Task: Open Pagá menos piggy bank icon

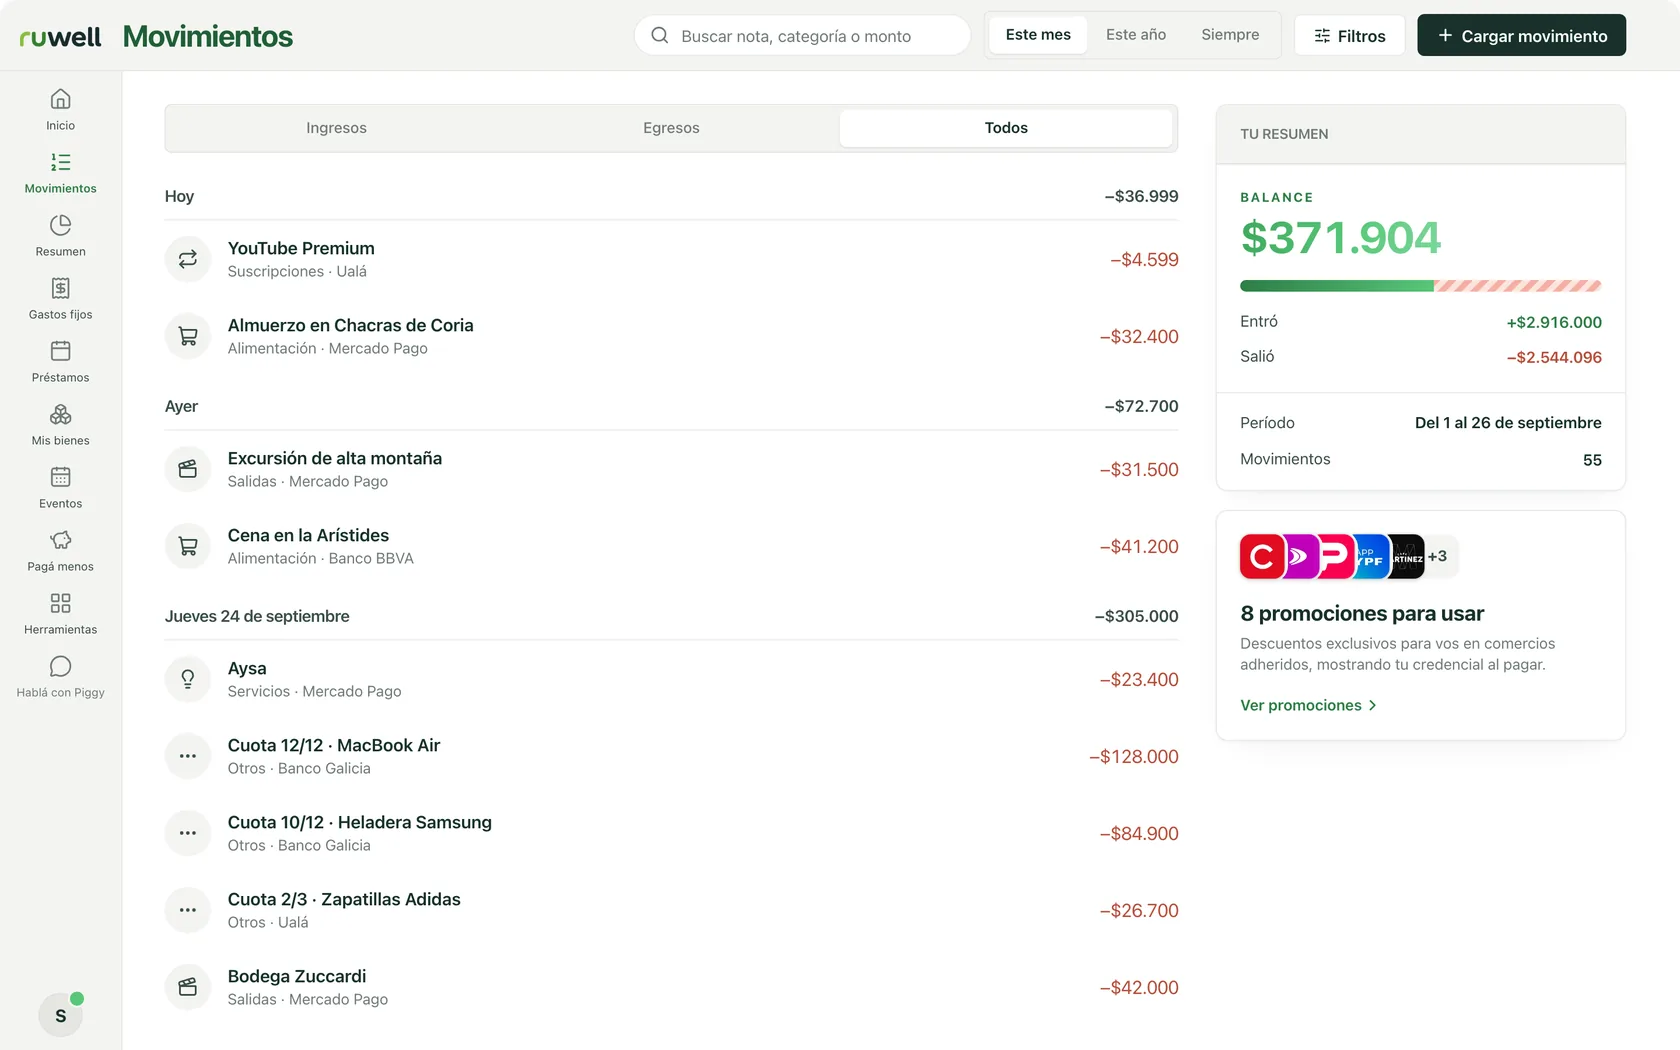Action: [60, 540]
